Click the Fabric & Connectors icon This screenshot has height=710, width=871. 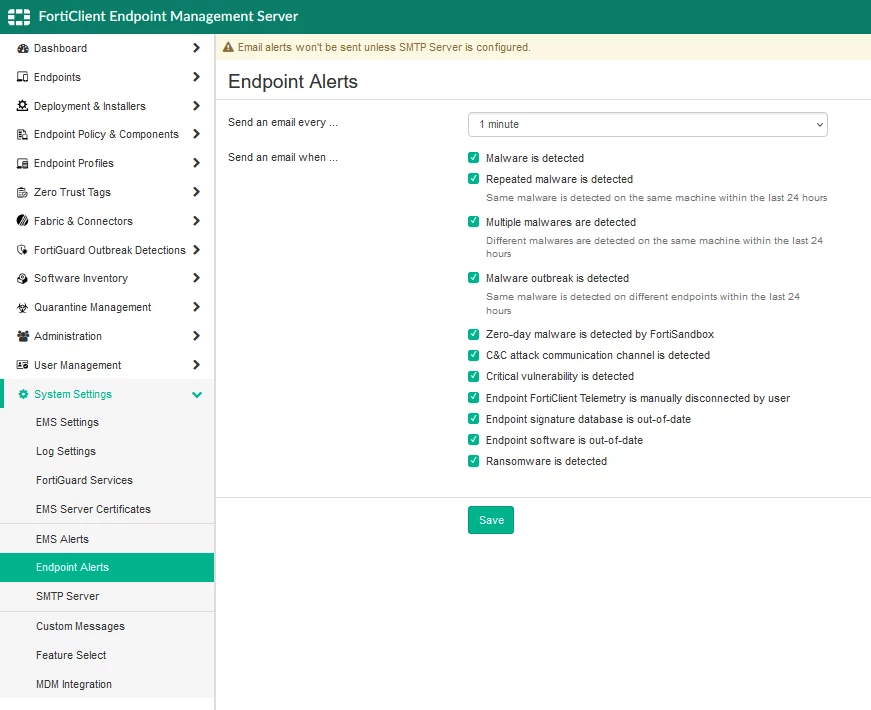(22, 221)
